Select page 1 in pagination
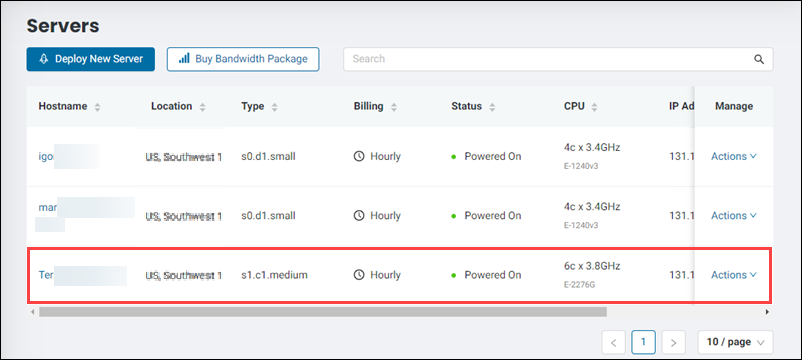The width and height of the screenshot is (802, 360). click(x=643, y=342)
